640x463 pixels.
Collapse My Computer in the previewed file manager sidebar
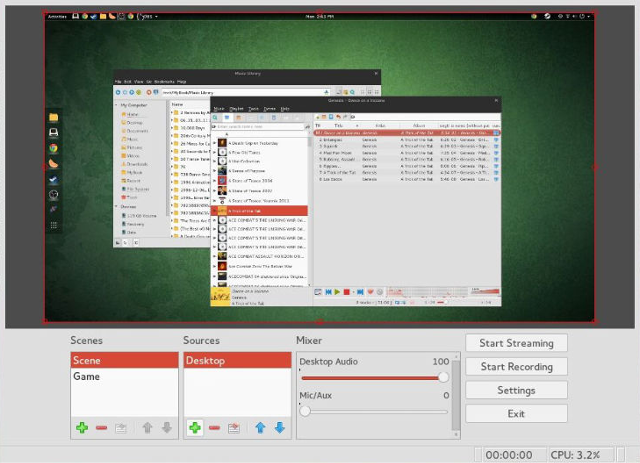tap(116, 105)
